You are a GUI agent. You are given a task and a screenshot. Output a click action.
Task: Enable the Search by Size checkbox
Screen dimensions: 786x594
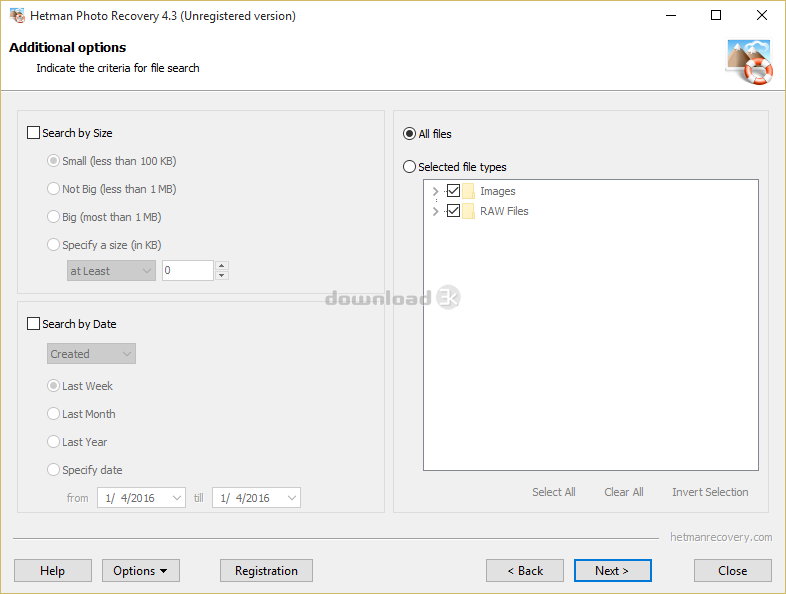34,133
